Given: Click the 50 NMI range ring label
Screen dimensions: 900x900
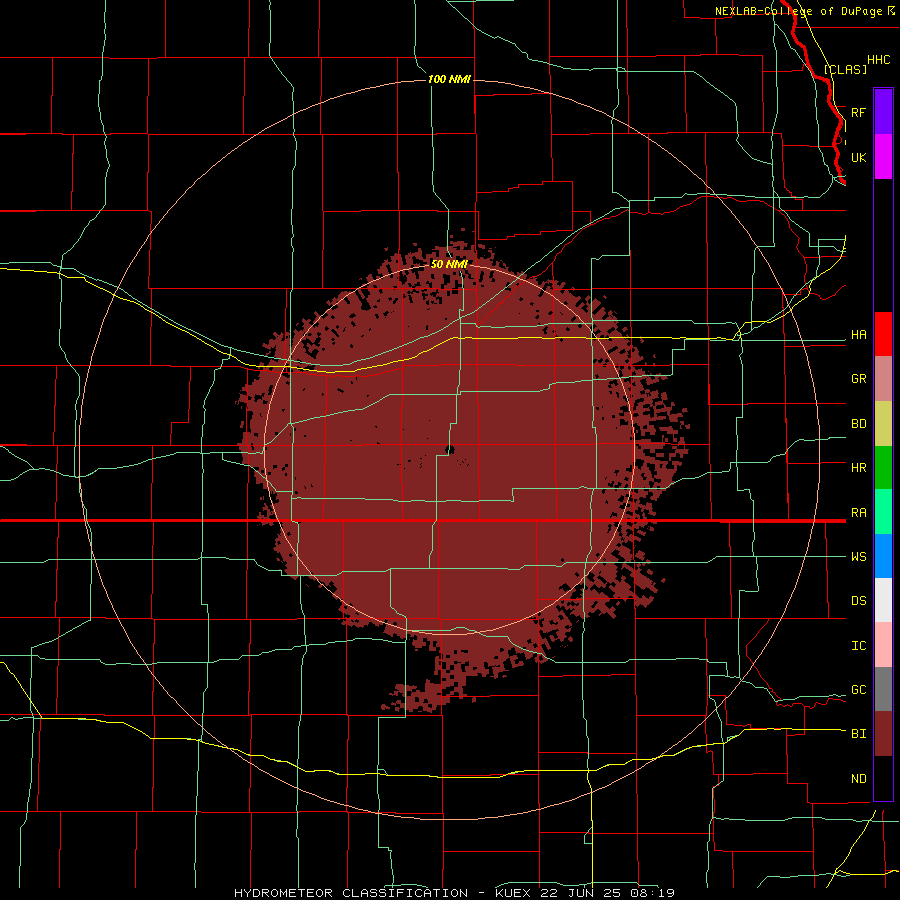Looking at the screenshot, I should click(x=449, y=264).
